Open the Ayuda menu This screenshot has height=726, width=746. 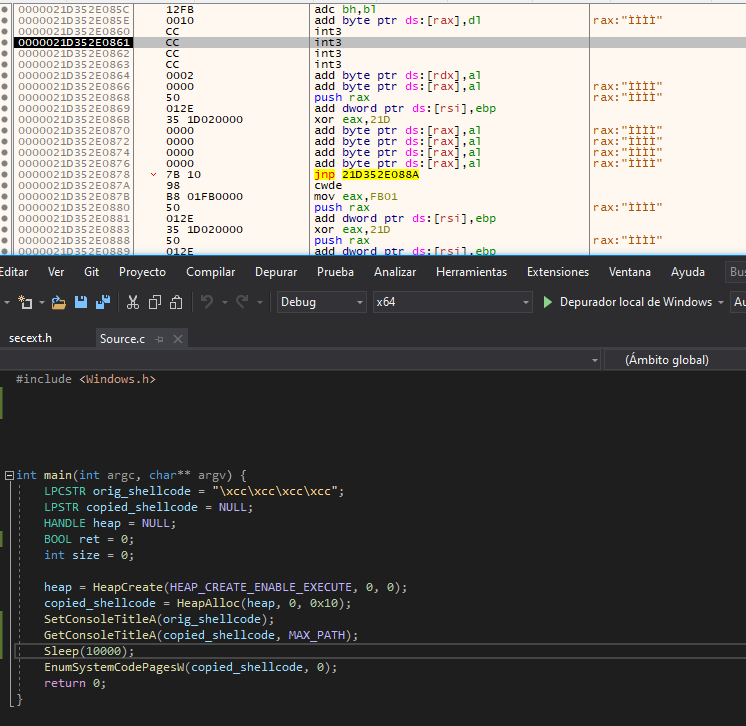[x=687, y=272]
